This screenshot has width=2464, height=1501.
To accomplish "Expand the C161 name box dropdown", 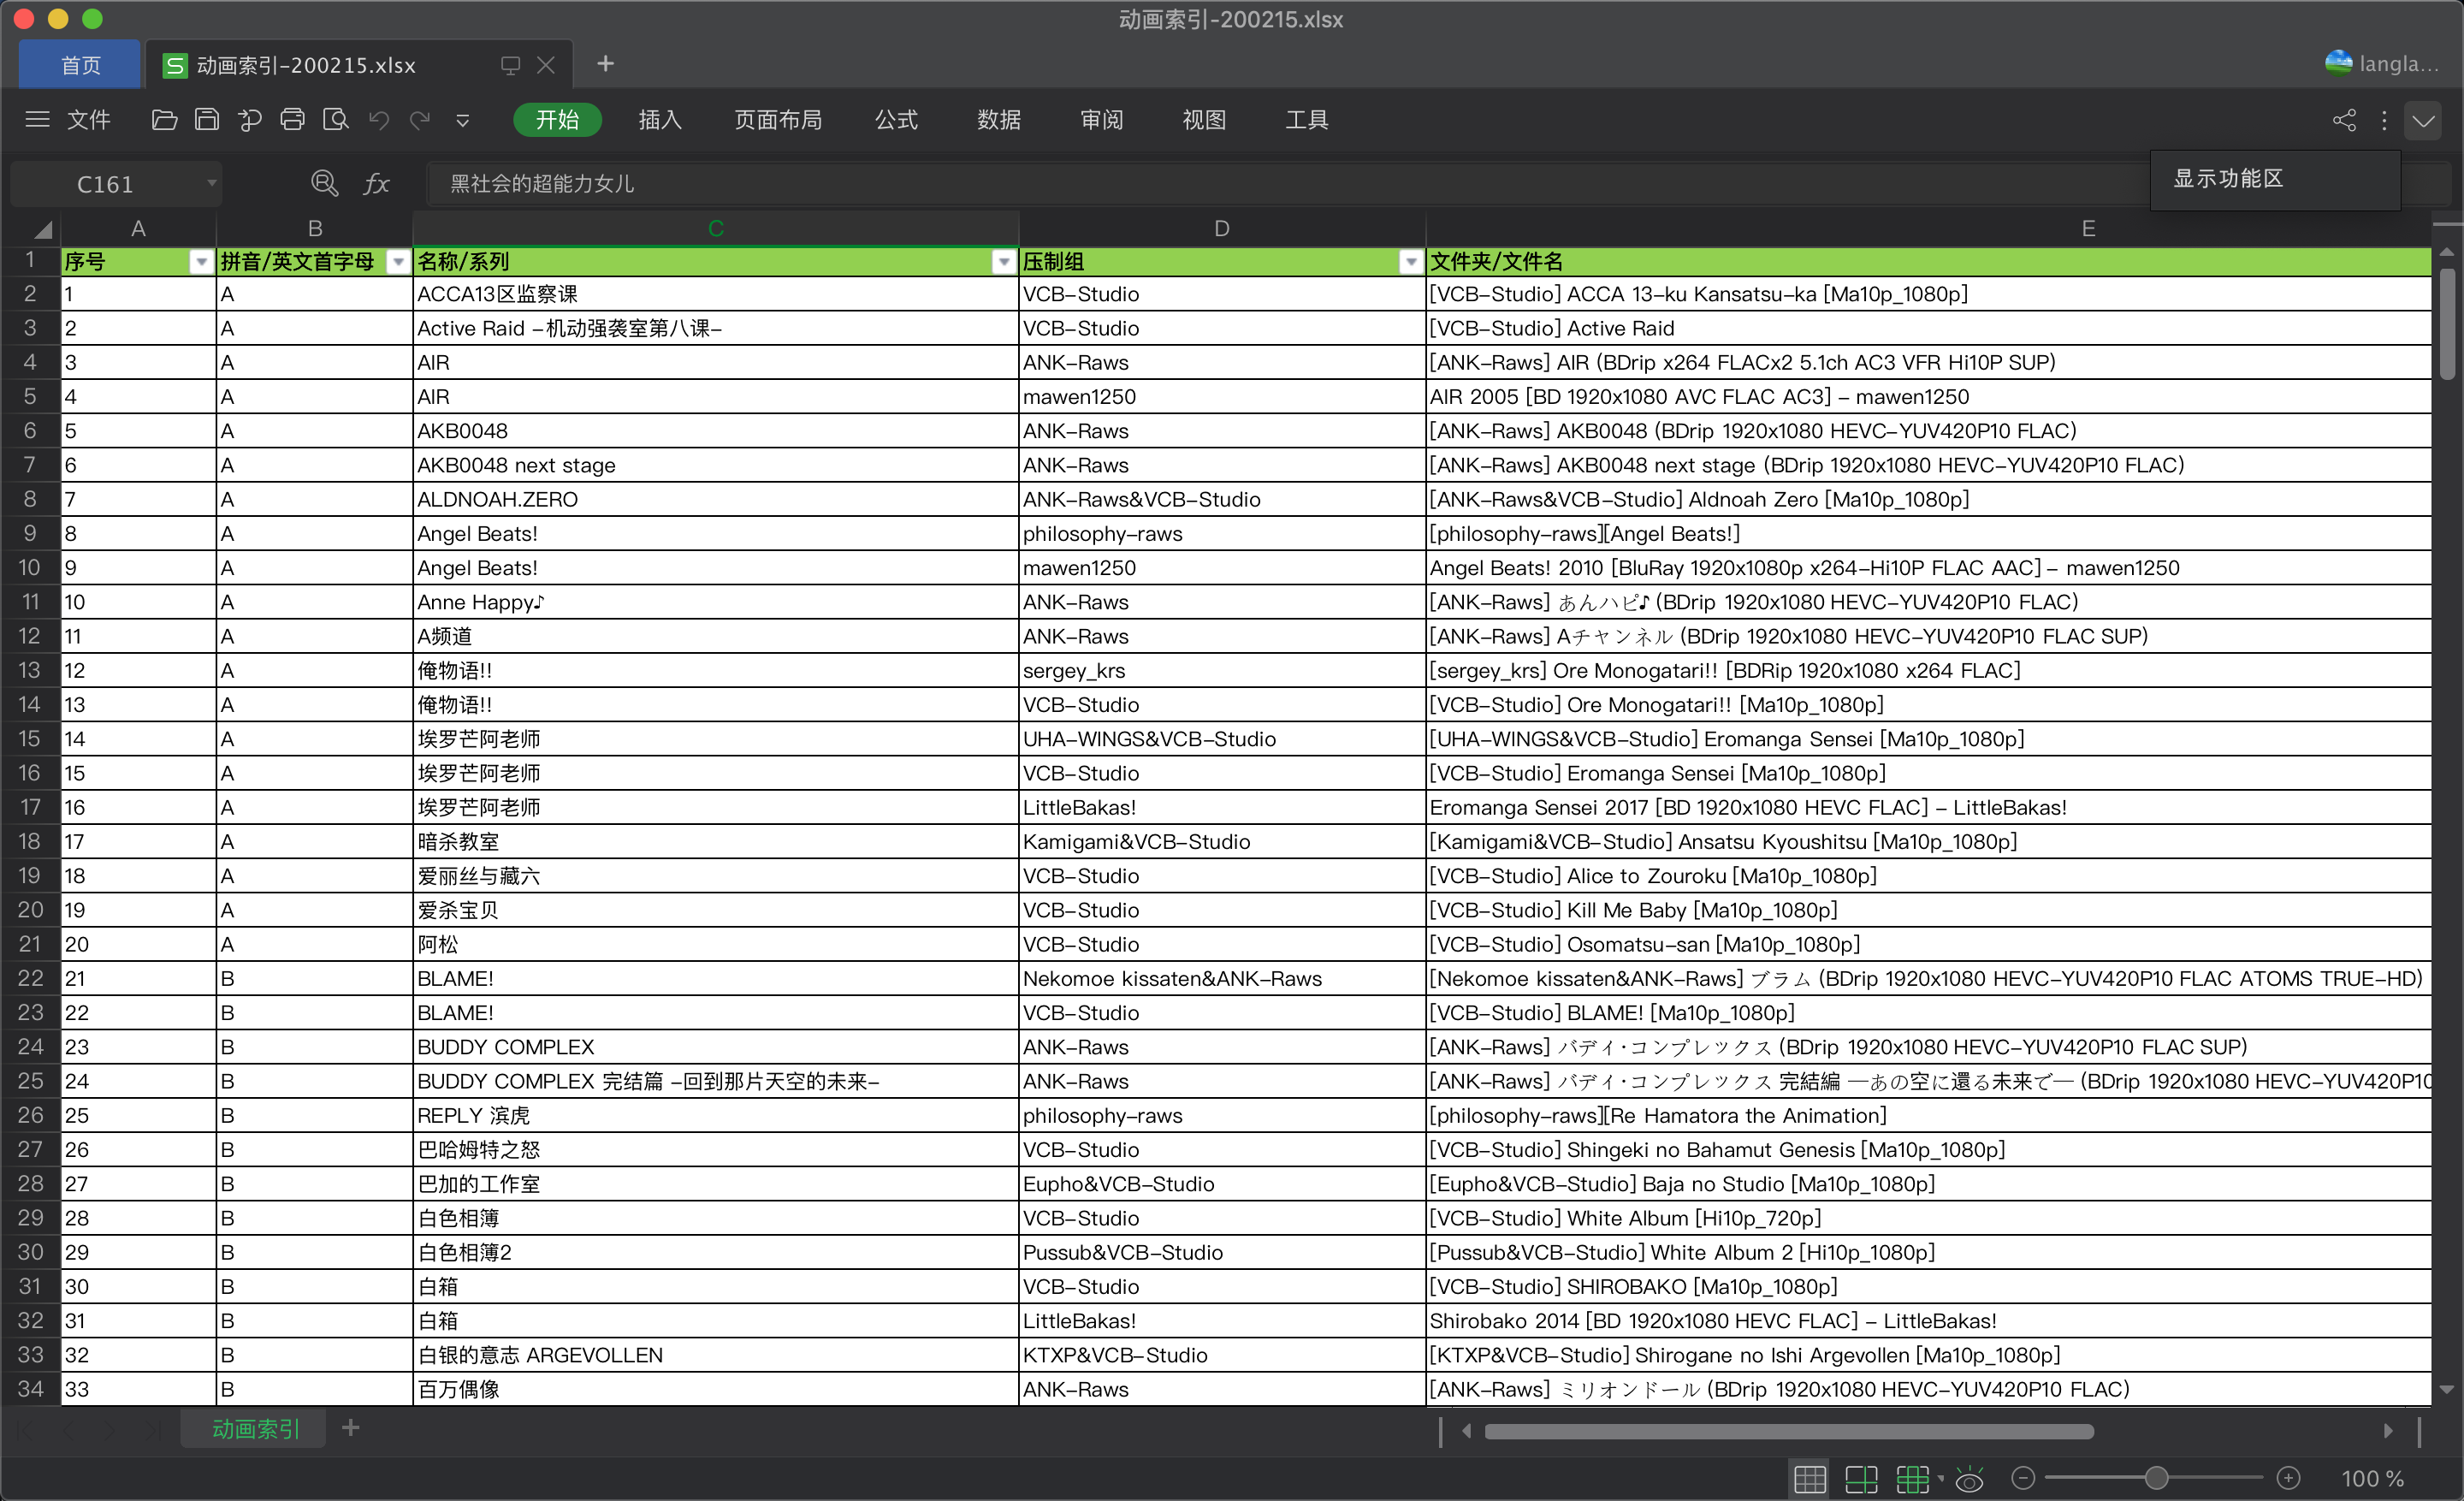I will point(211,183).
